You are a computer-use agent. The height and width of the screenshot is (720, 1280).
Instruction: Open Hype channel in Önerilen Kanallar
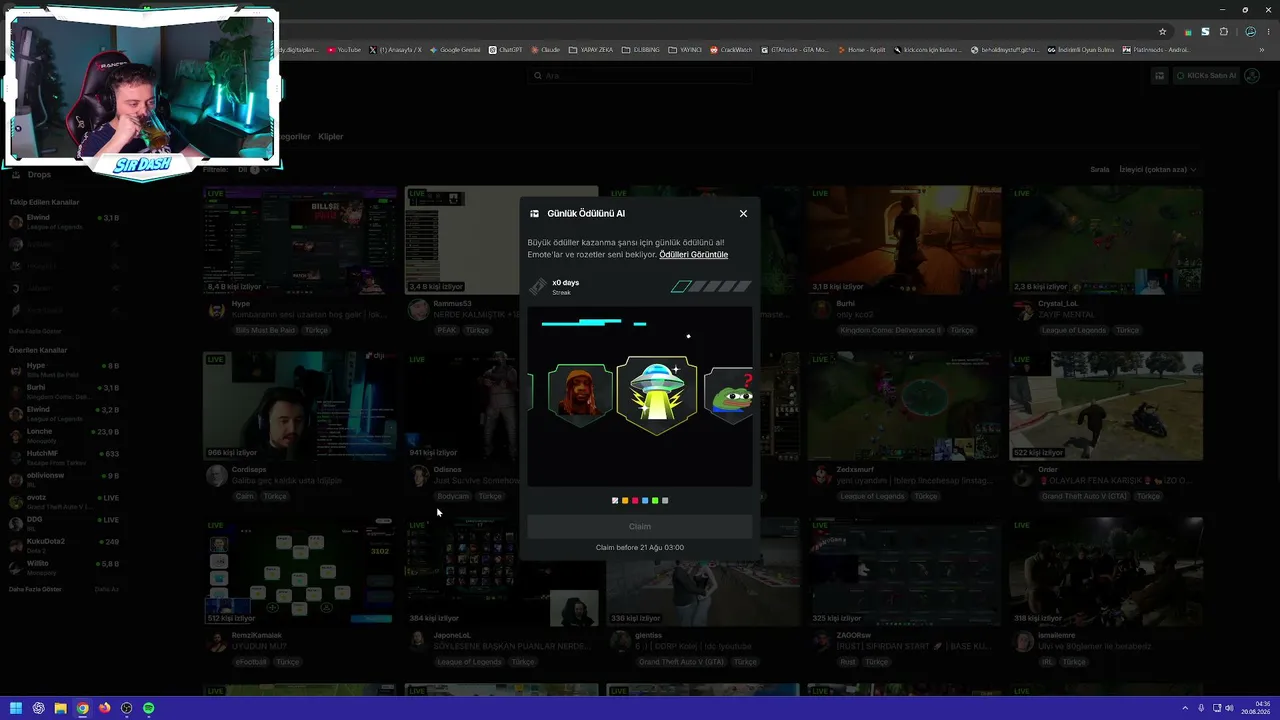[62, 369]
